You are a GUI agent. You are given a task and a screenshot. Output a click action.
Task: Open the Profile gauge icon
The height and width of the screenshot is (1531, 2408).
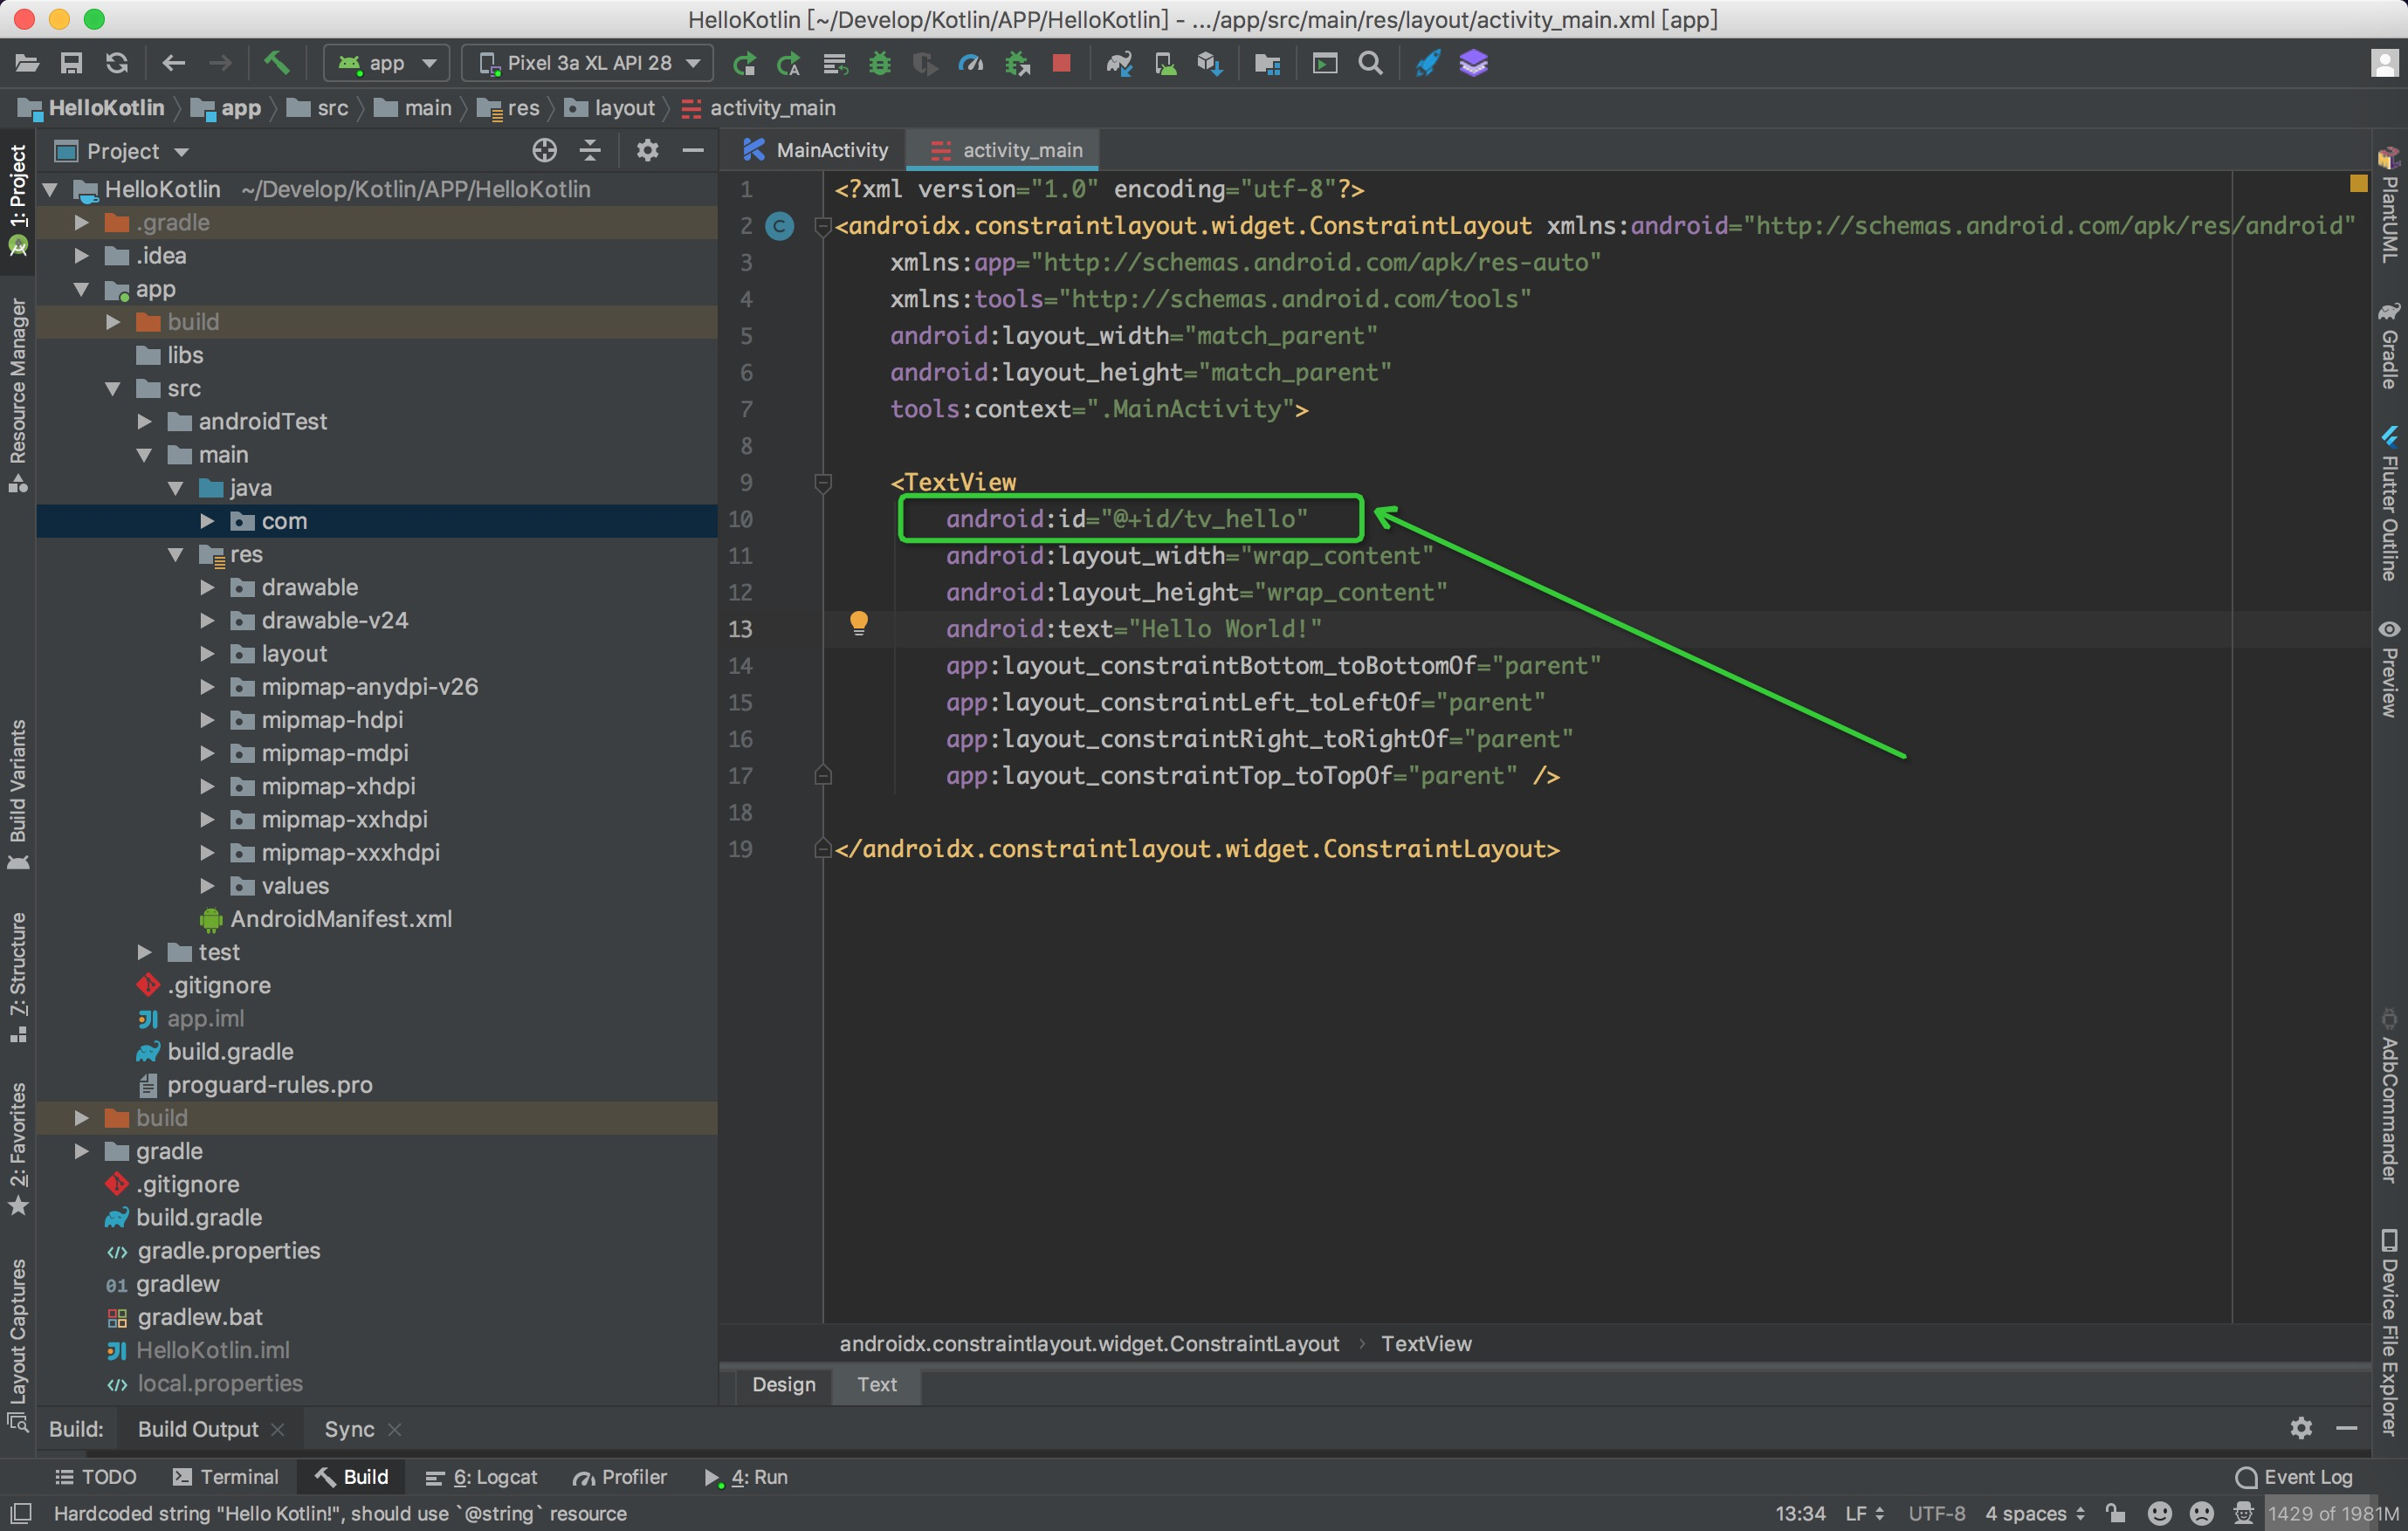[971, 64]
